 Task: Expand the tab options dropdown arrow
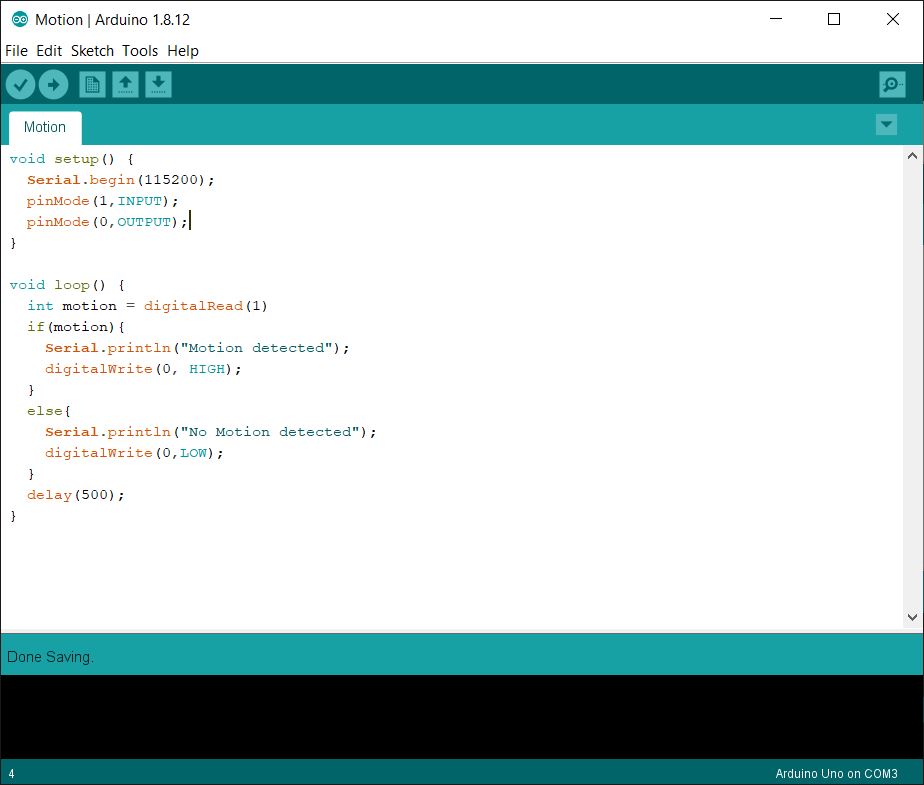(886, 124)
